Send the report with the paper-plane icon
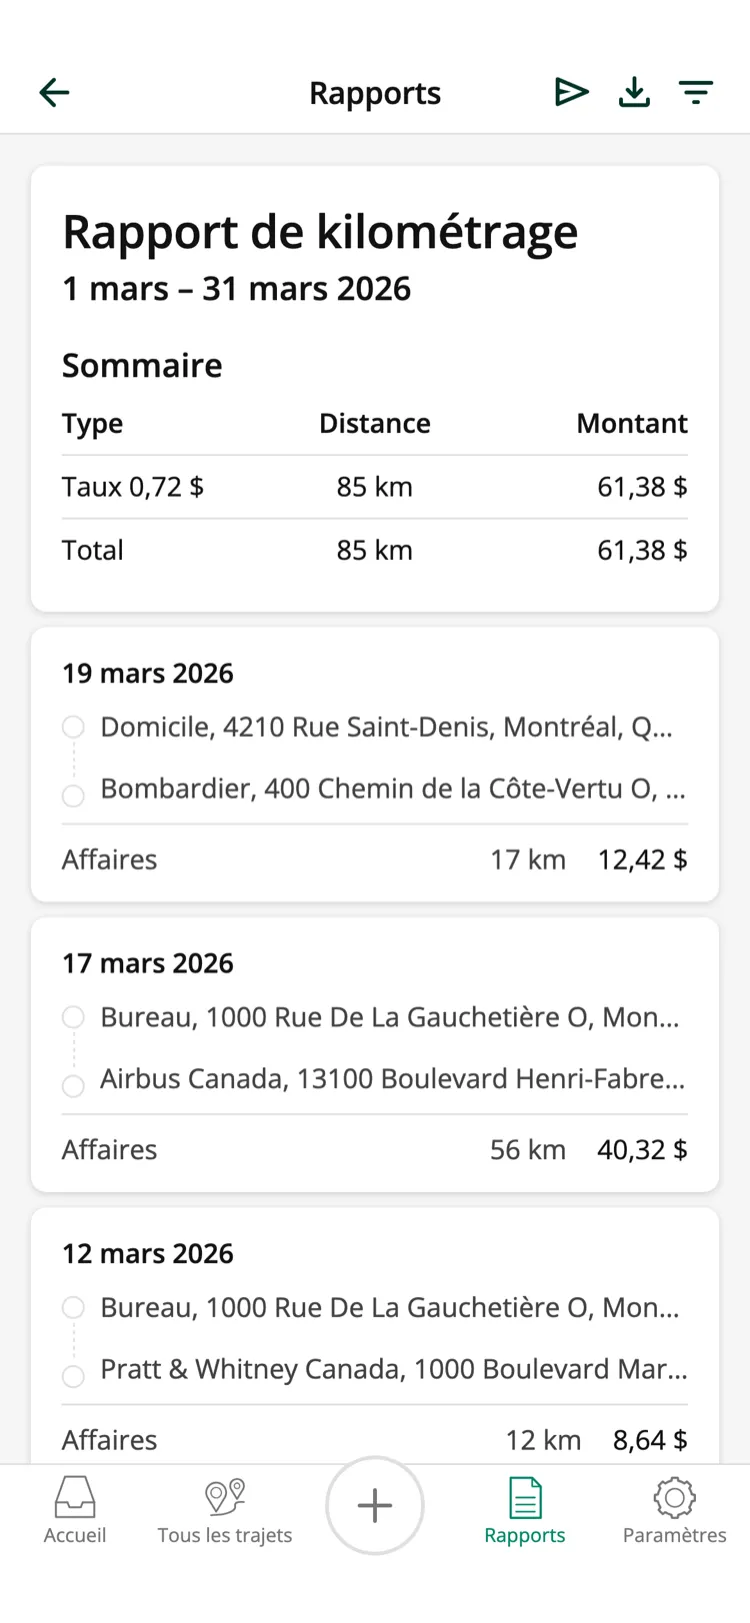The image size is (750, 1623). click(x=572, y=92)
